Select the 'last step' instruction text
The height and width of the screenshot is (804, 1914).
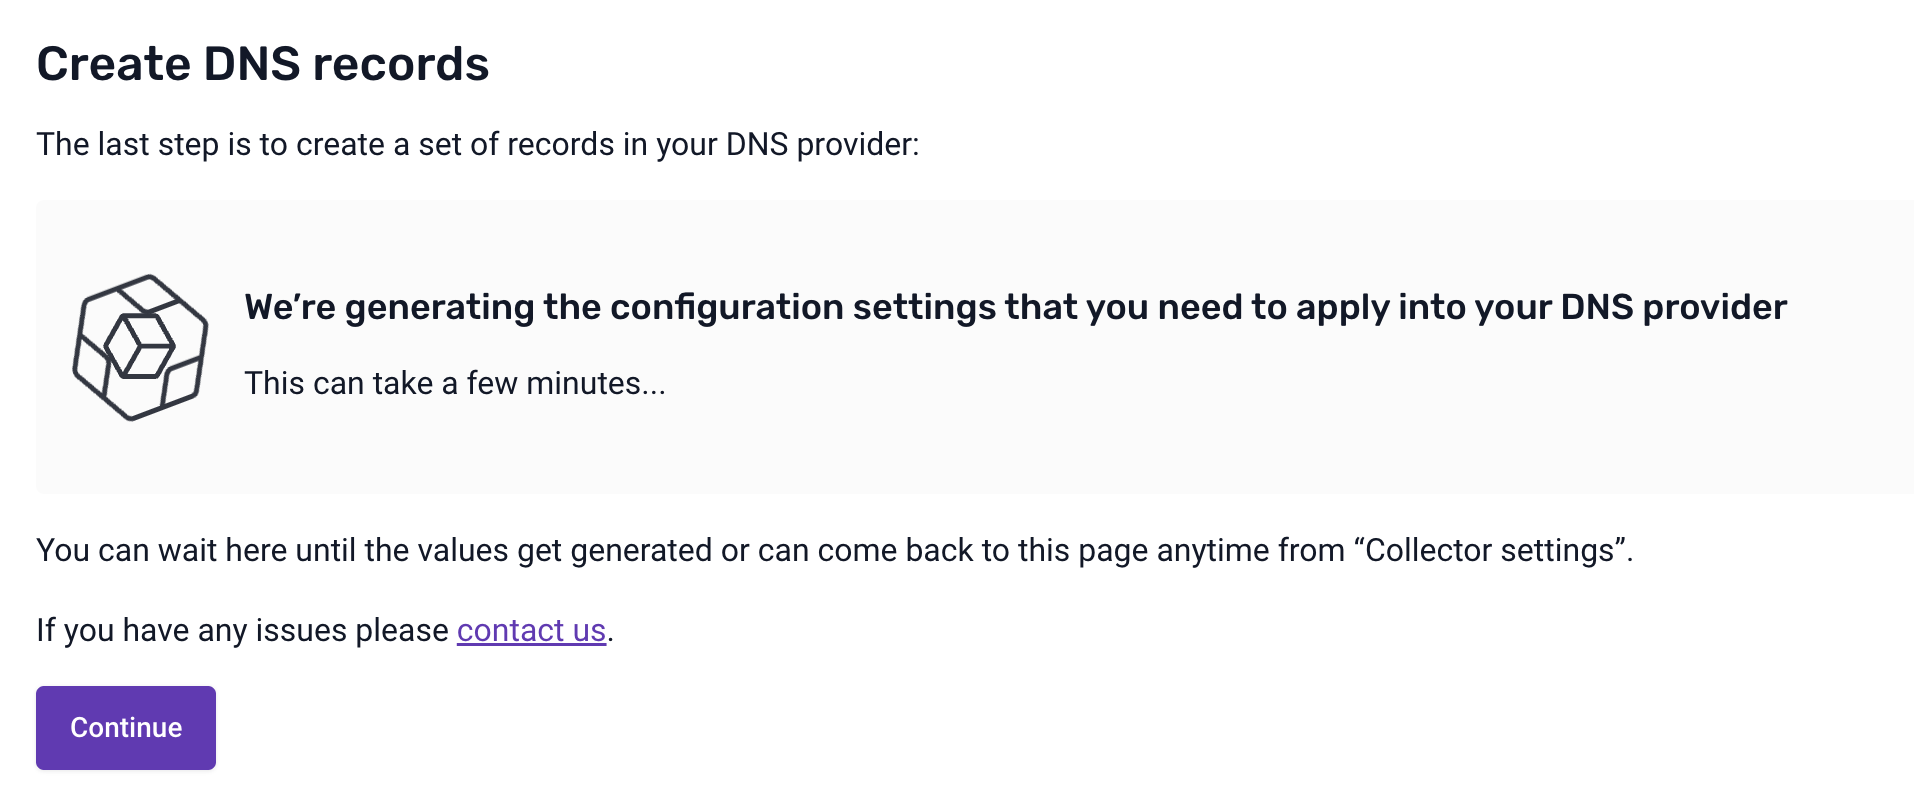(479, 144)
